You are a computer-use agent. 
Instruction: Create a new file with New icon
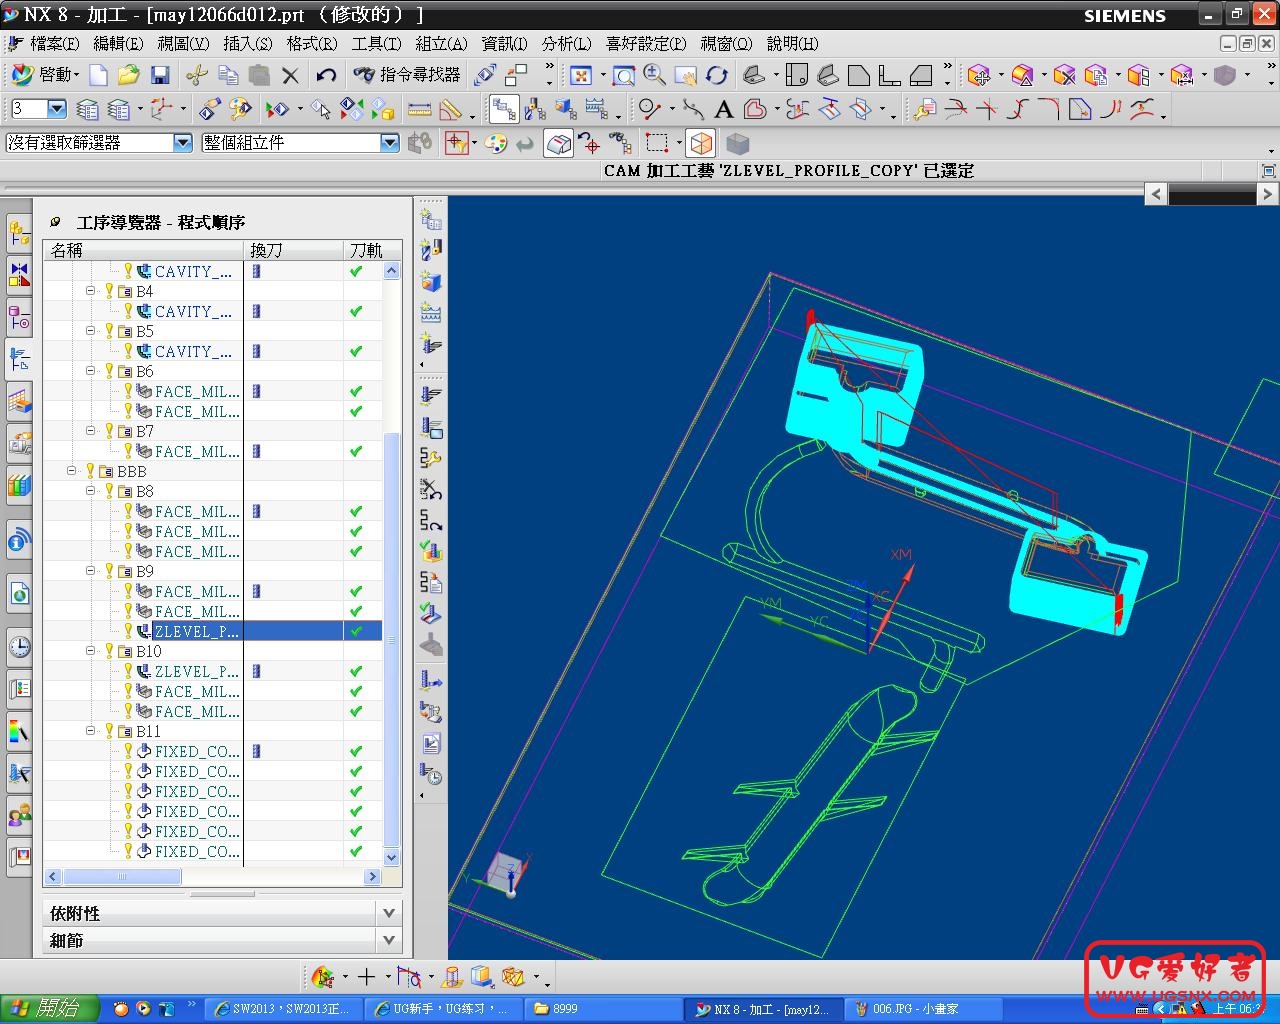click(98, 75)
